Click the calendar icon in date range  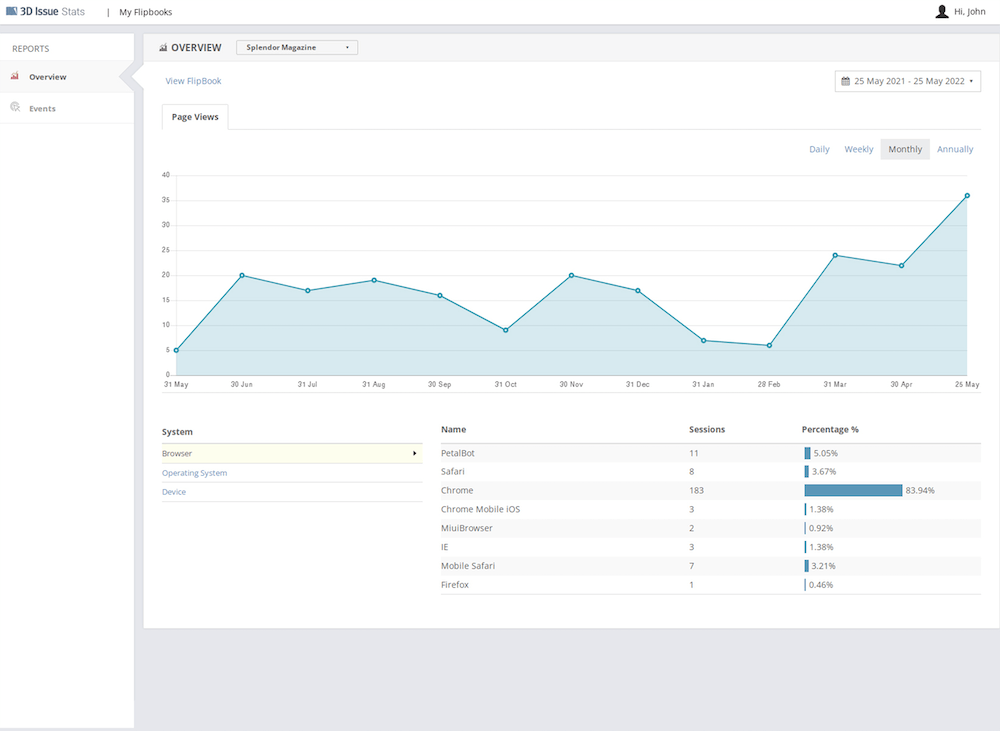click(845, 81)
